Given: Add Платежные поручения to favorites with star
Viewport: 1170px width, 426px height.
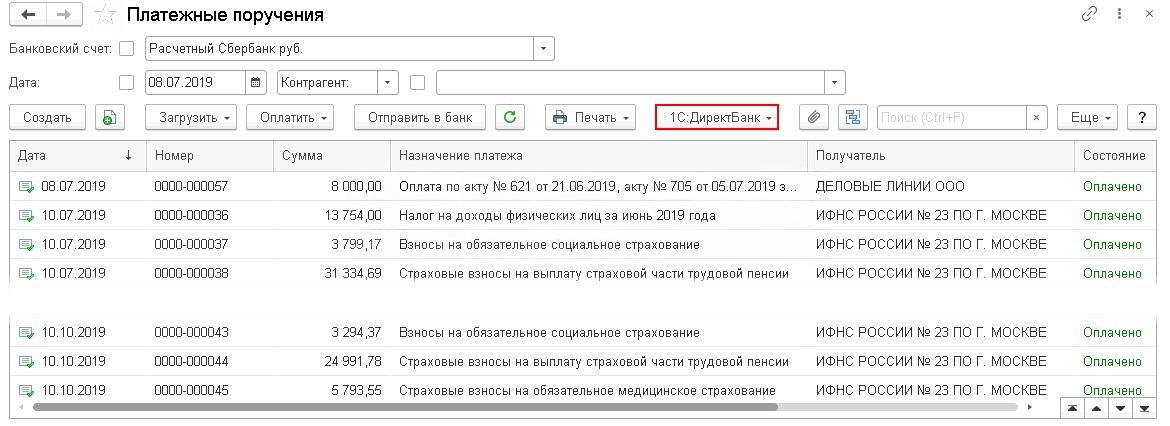Looking at the screenshot, I should pos(104,16).
